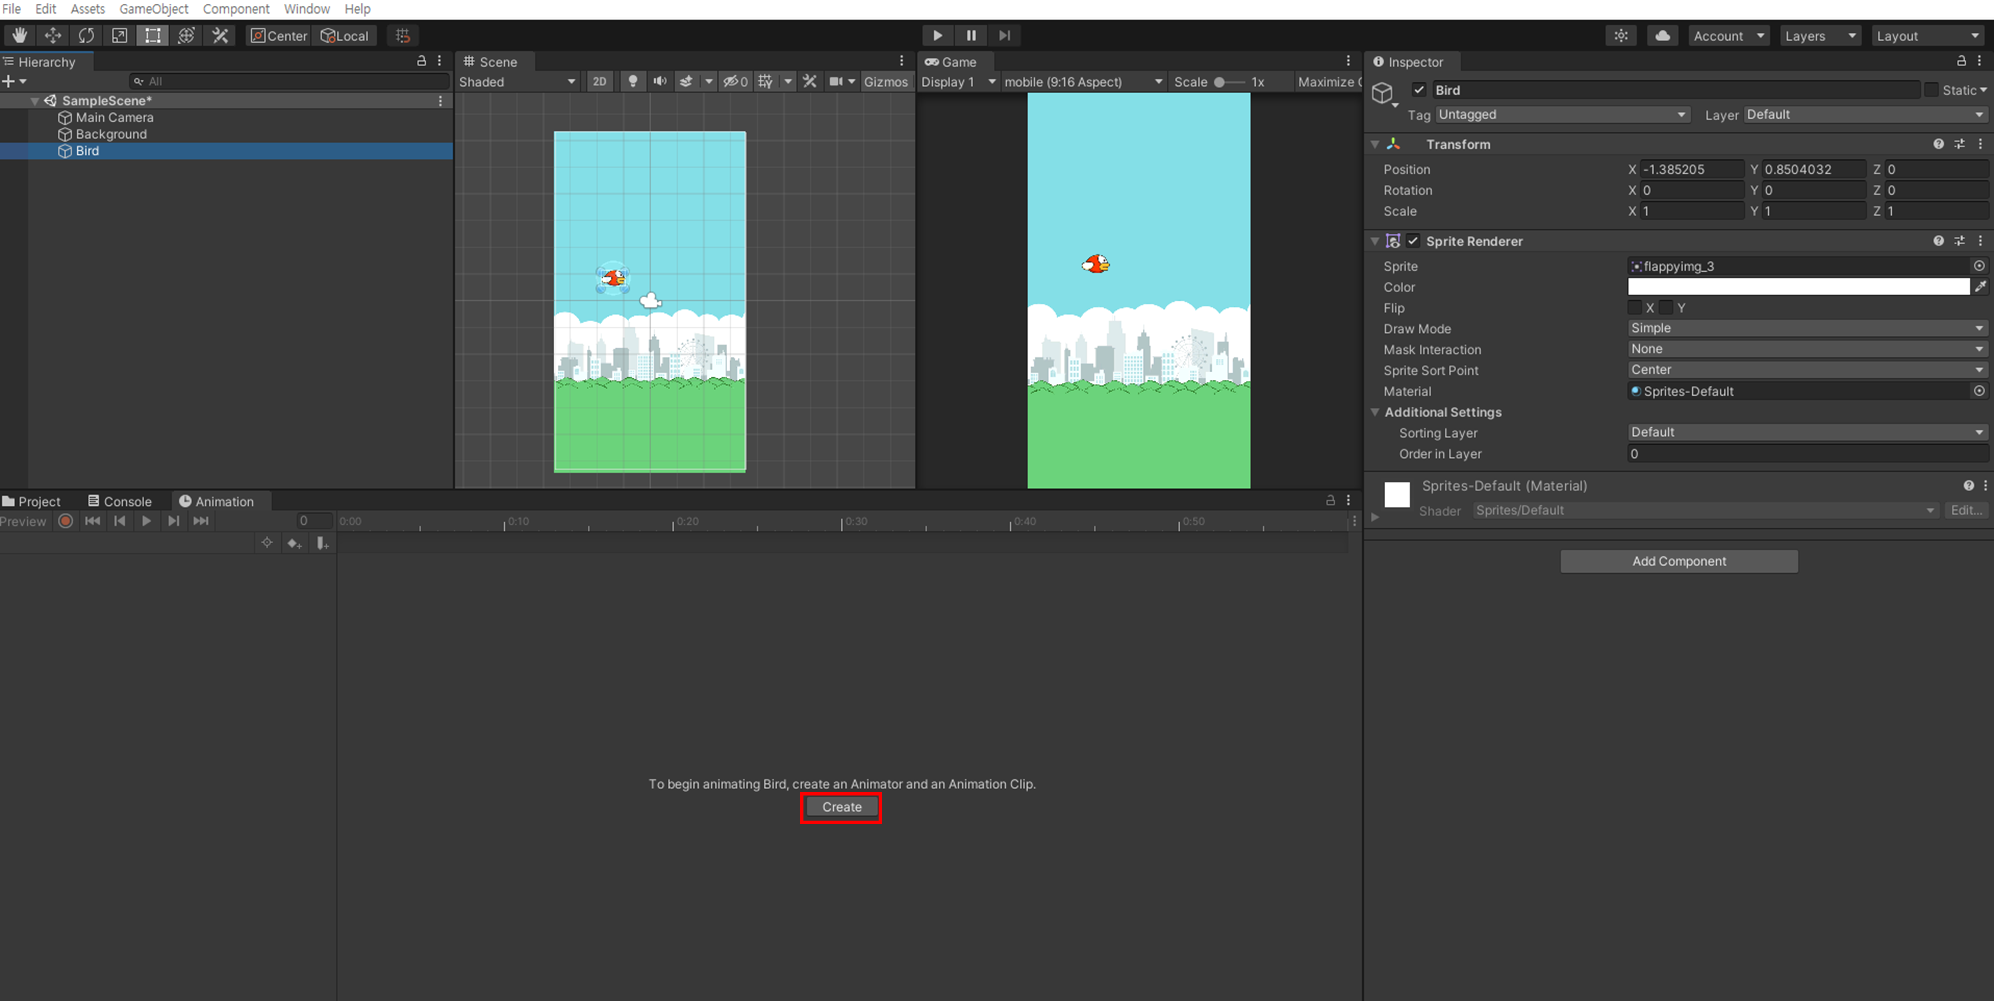Screen dimensions: 1994x1001
Task: Start the game with the Play button
Action: tap(937, 35)
